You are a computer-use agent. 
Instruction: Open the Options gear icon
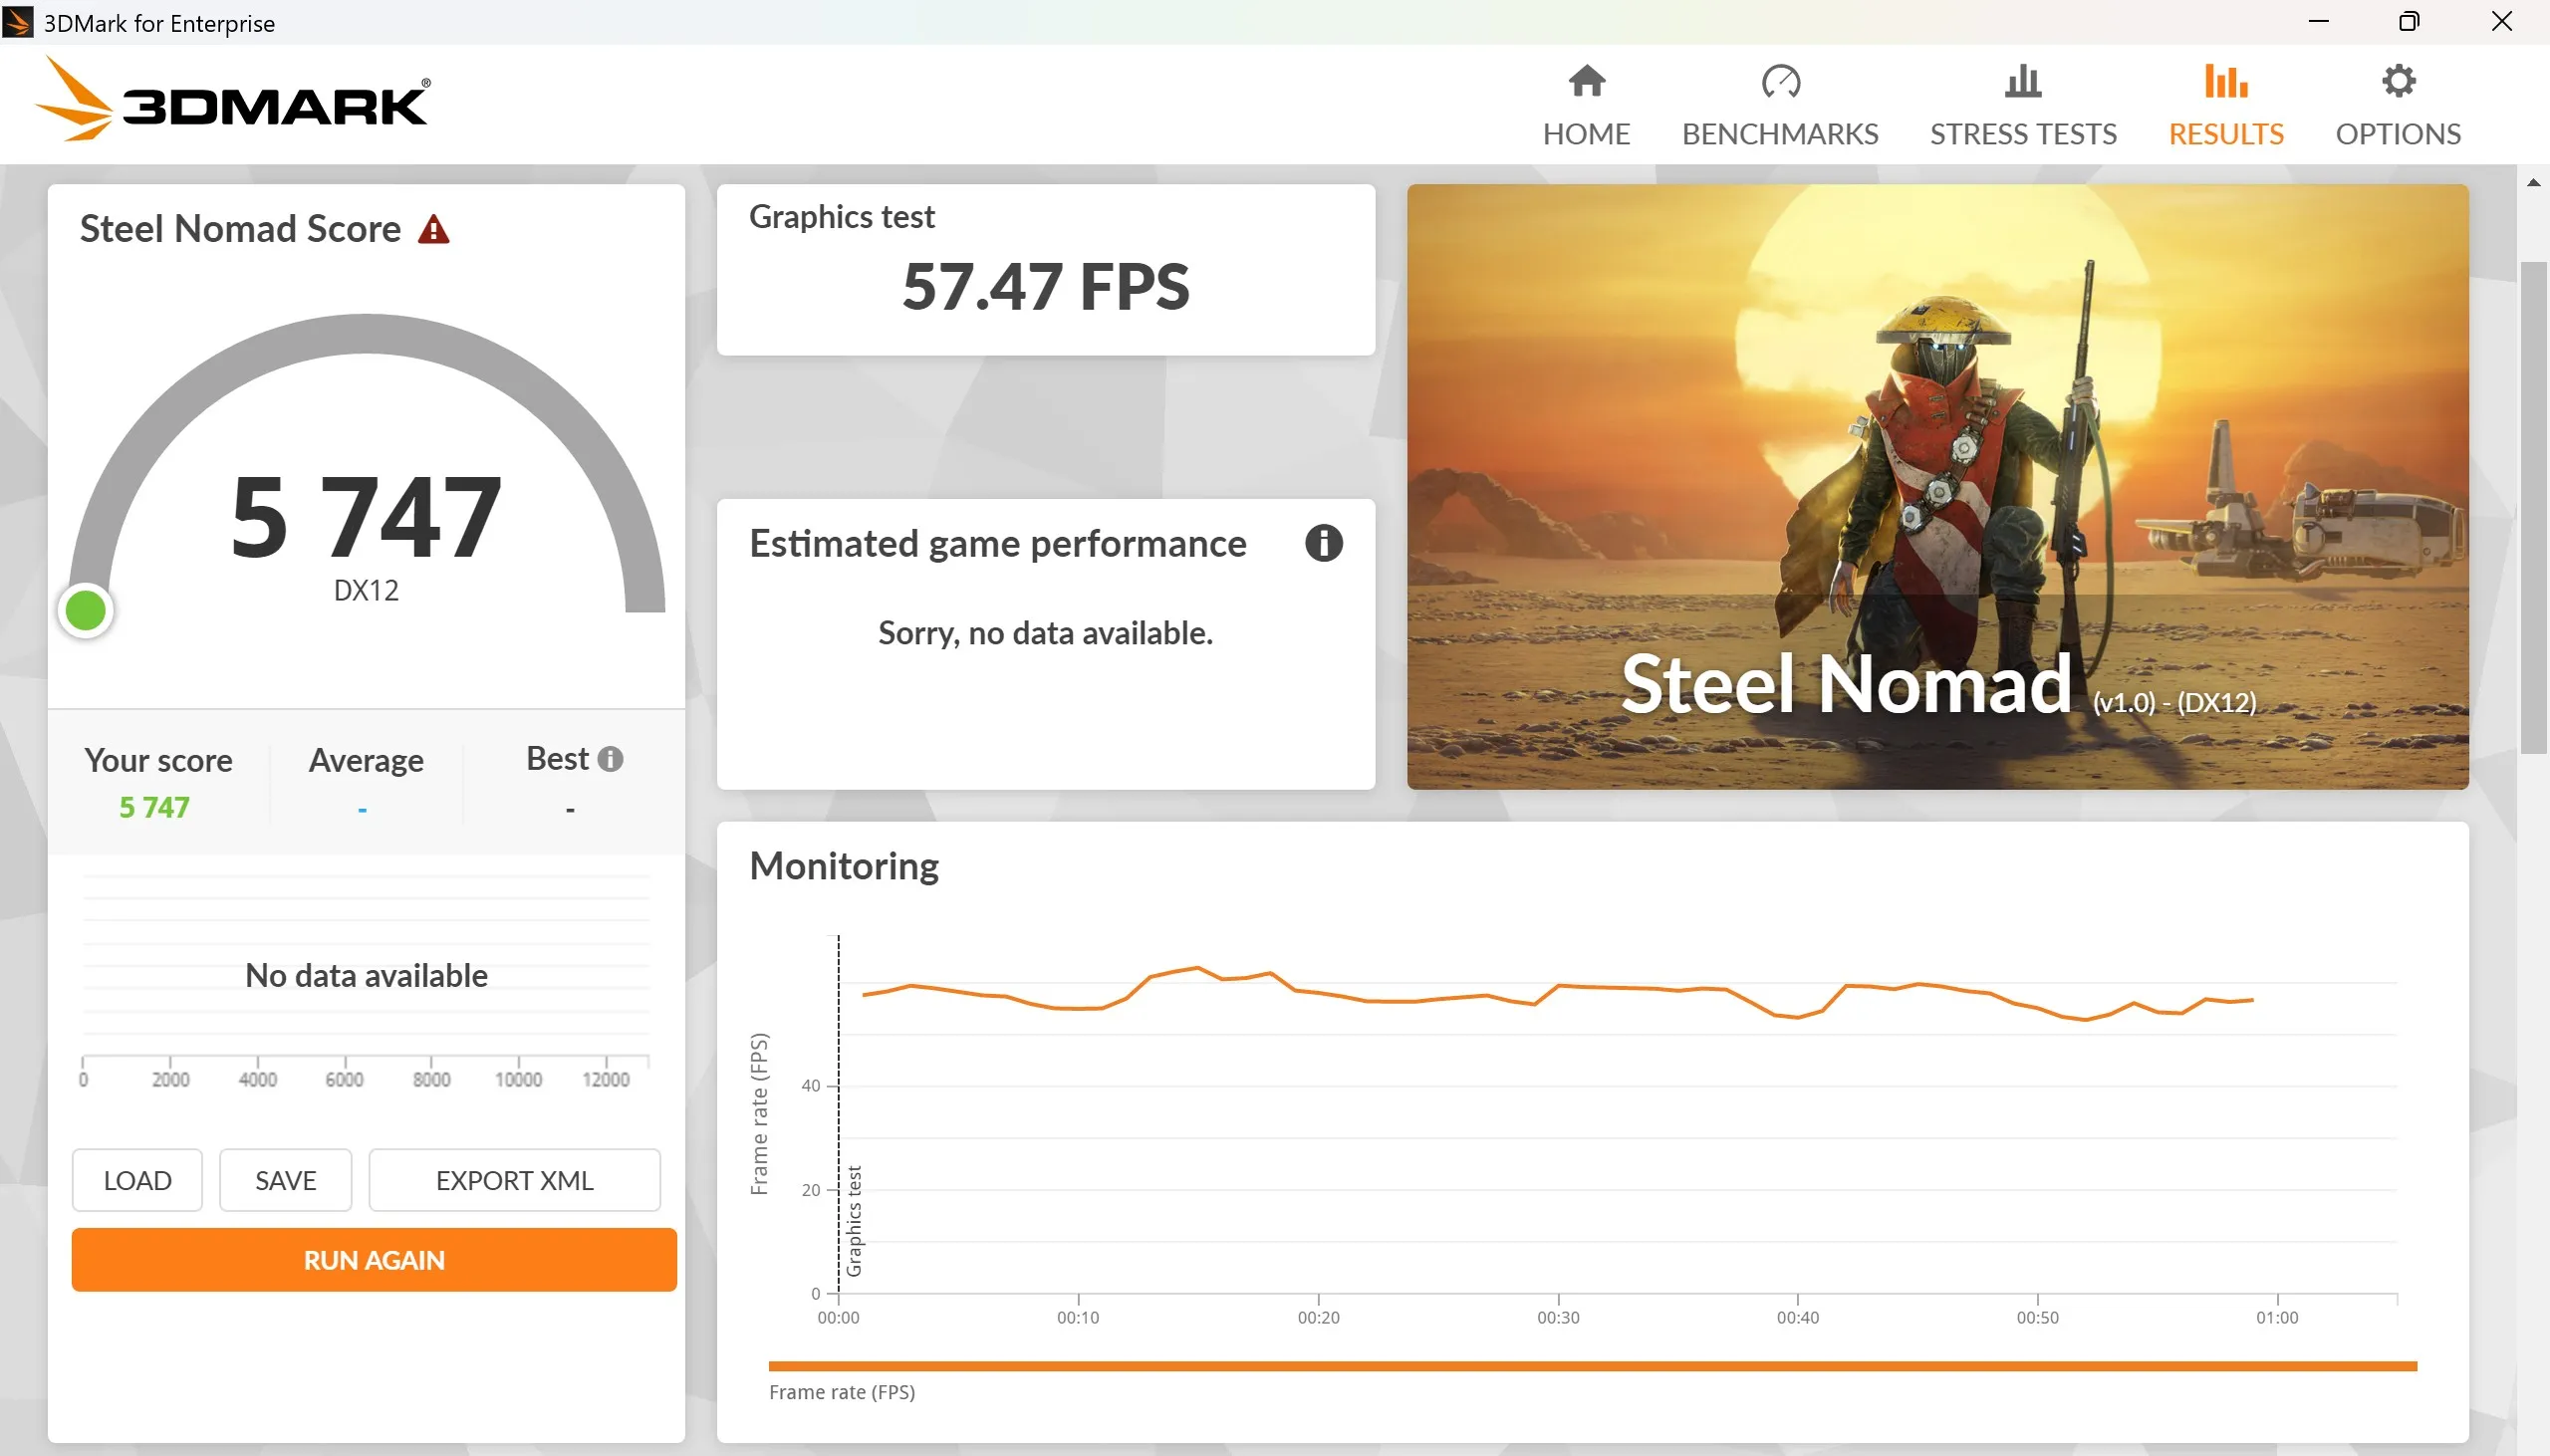click(2398, 81)
